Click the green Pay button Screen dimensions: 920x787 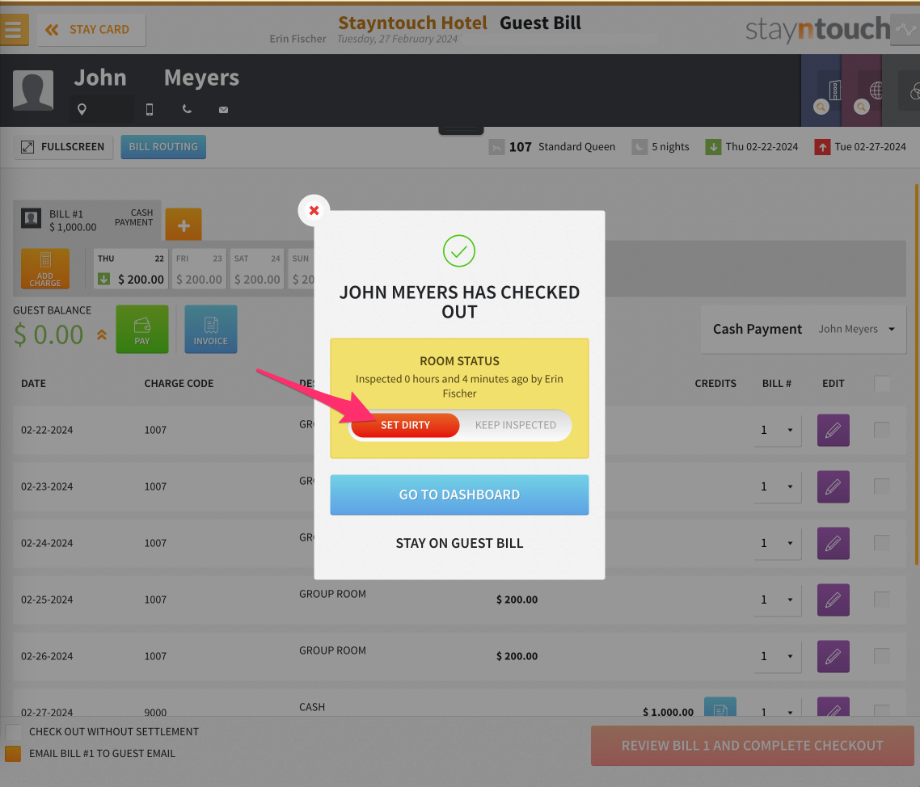click(x=142, y=329)
